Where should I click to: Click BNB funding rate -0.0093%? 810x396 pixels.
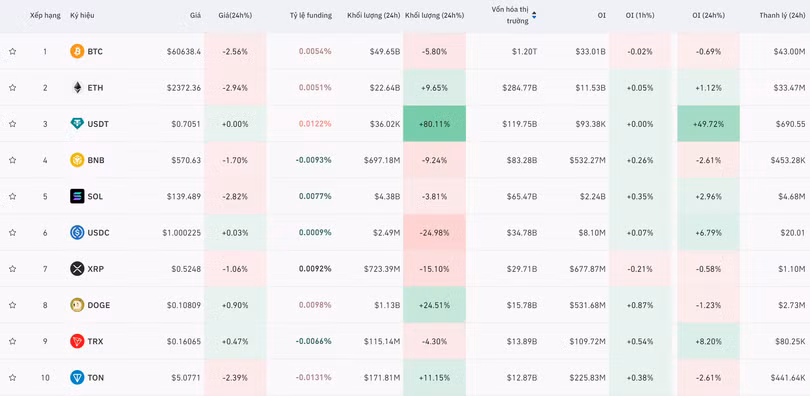[x=314, y=160]
